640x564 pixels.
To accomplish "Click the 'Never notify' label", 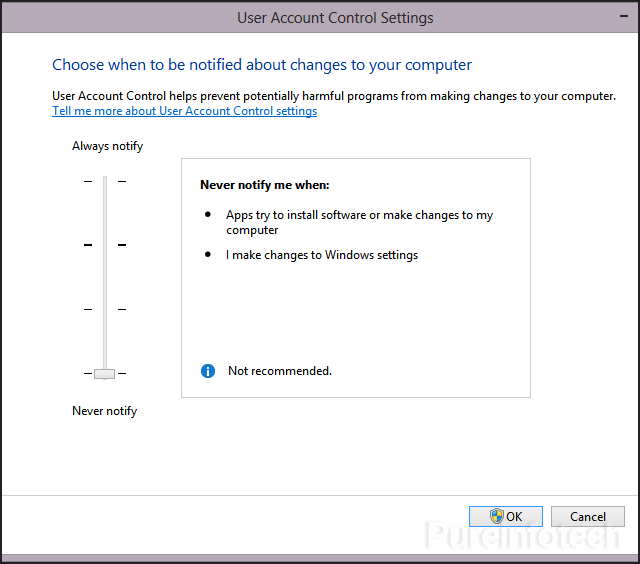I will pos(104,411).
